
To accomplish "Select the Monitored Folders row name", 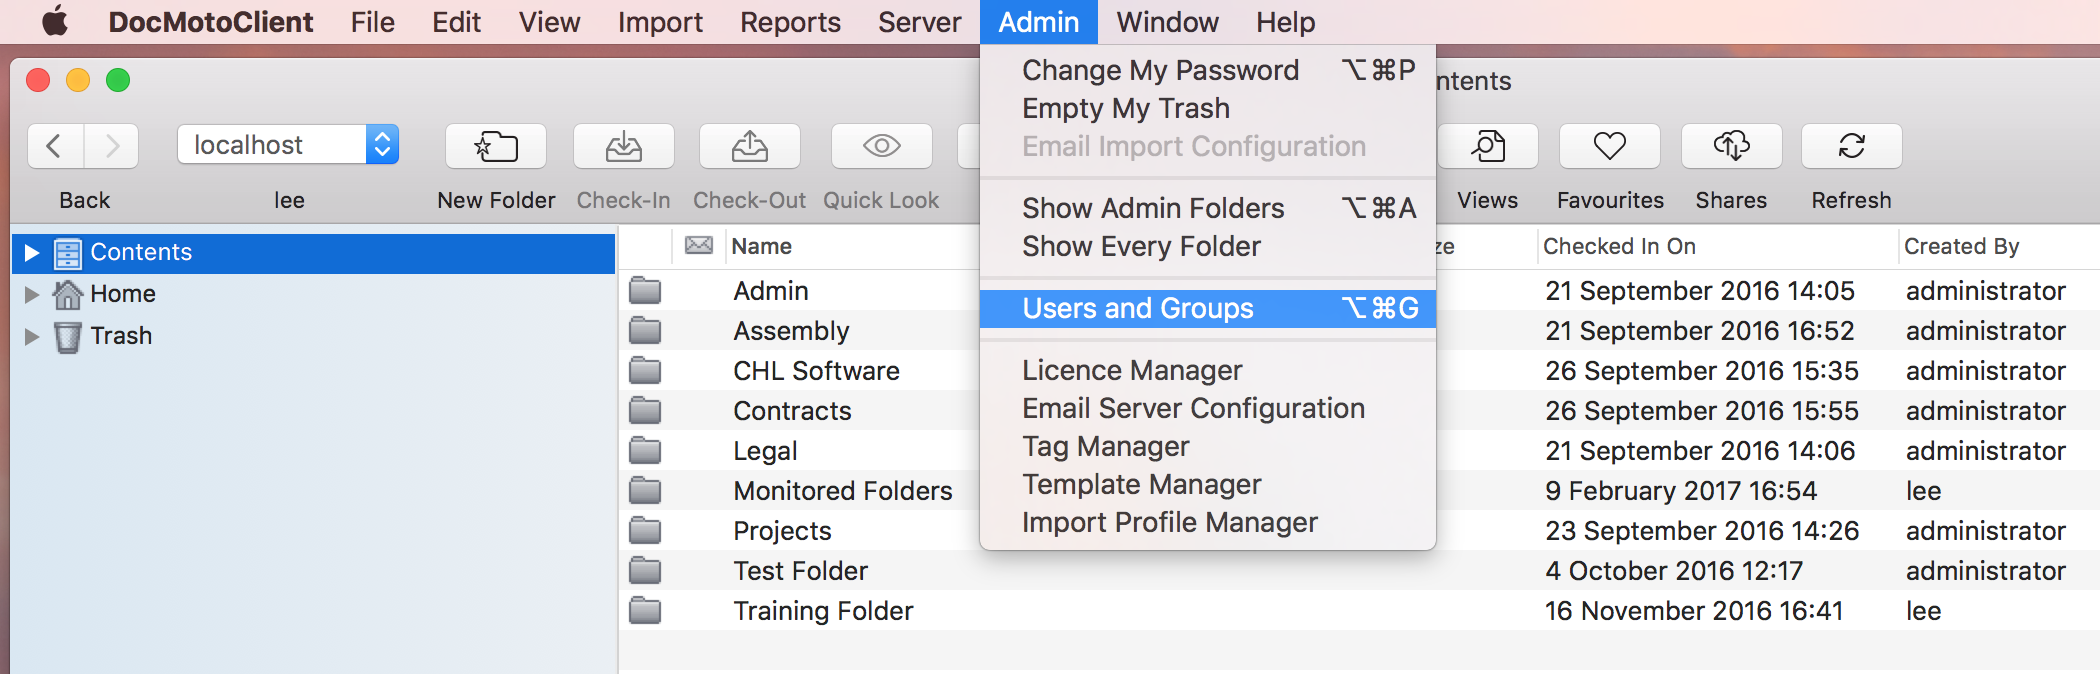I will pyautogui.click(x=843, y=491).
